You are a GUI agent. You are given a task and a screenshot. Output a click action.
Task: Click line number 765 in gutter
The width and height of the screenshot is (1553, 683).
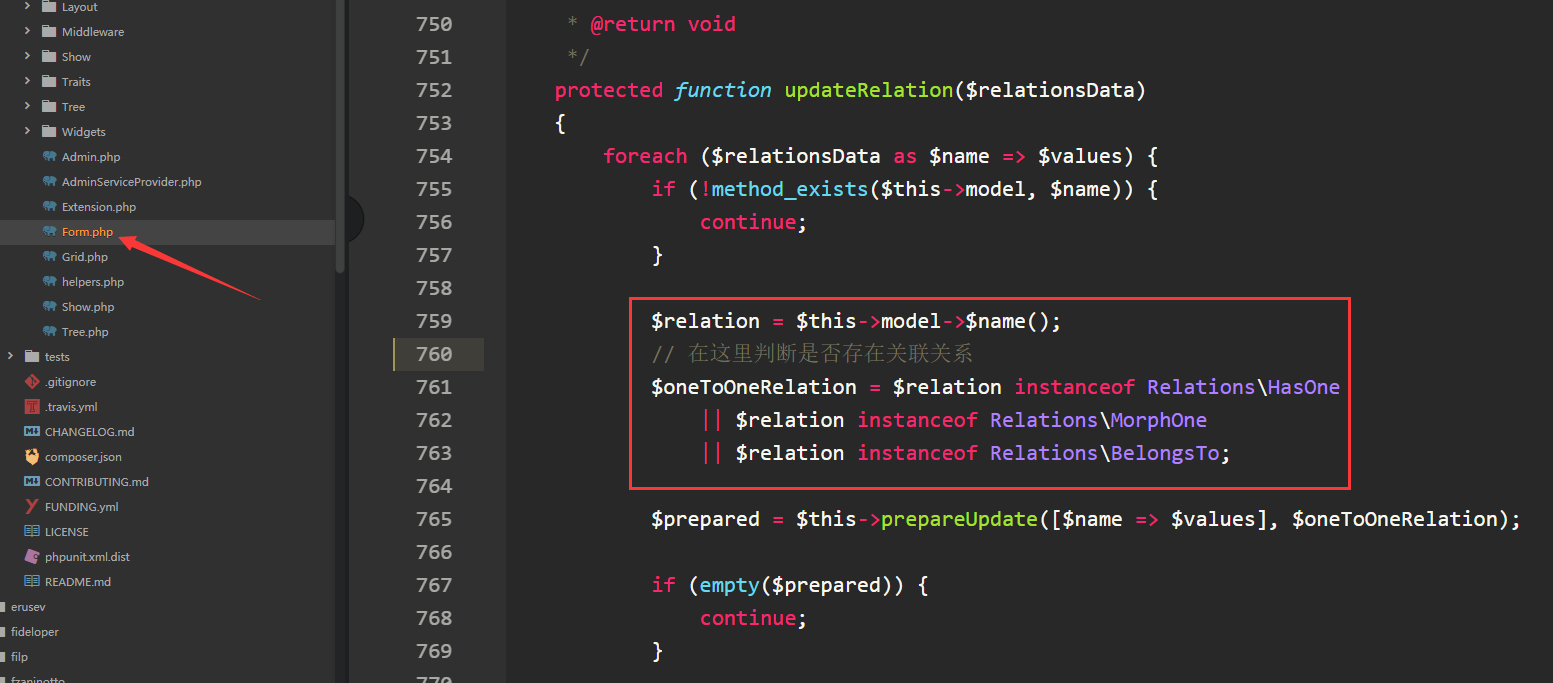[434, 519]
